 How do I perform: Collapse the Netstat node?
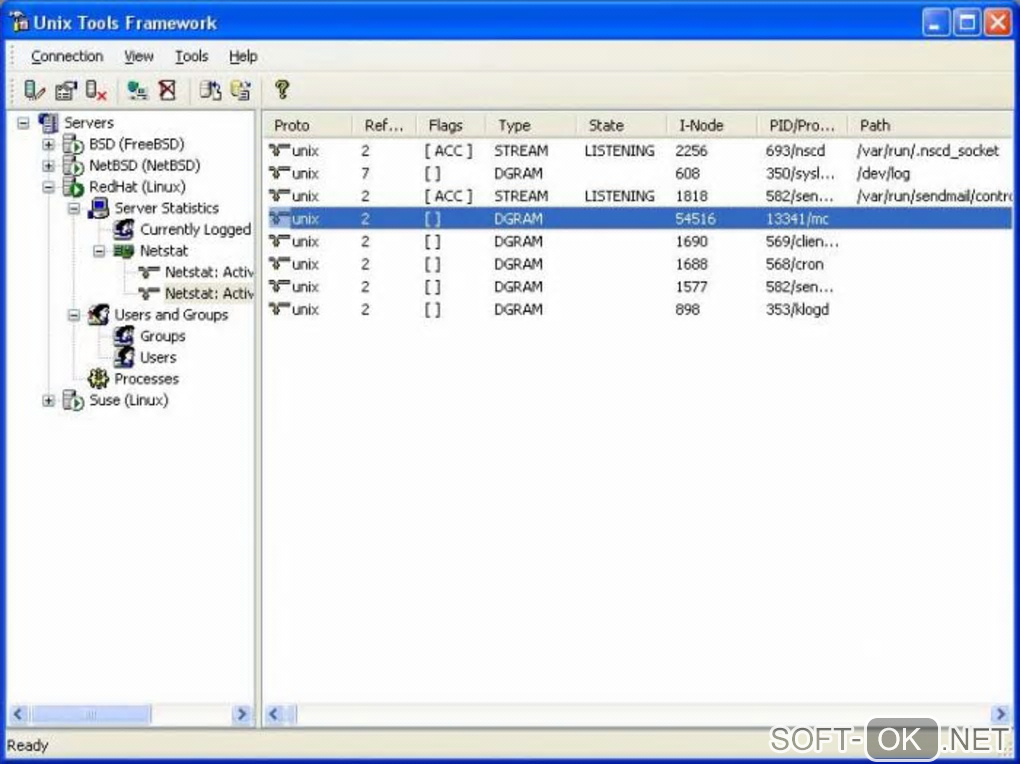tap(99, 251)
